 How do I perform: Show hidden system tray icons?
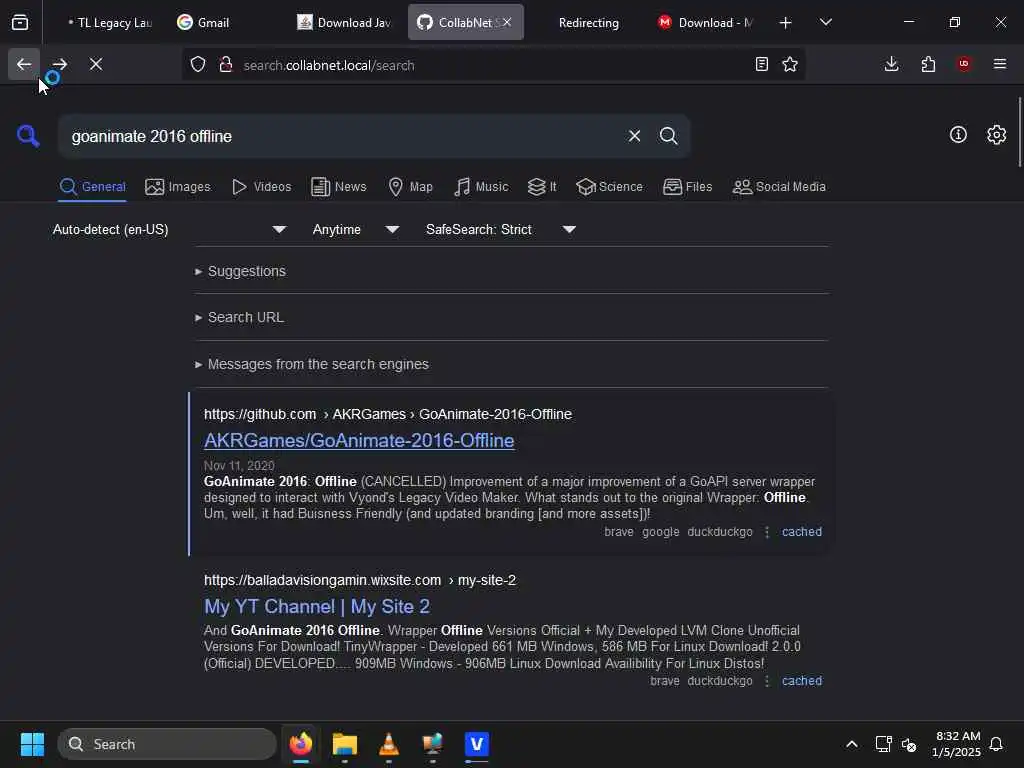point(852,744)
